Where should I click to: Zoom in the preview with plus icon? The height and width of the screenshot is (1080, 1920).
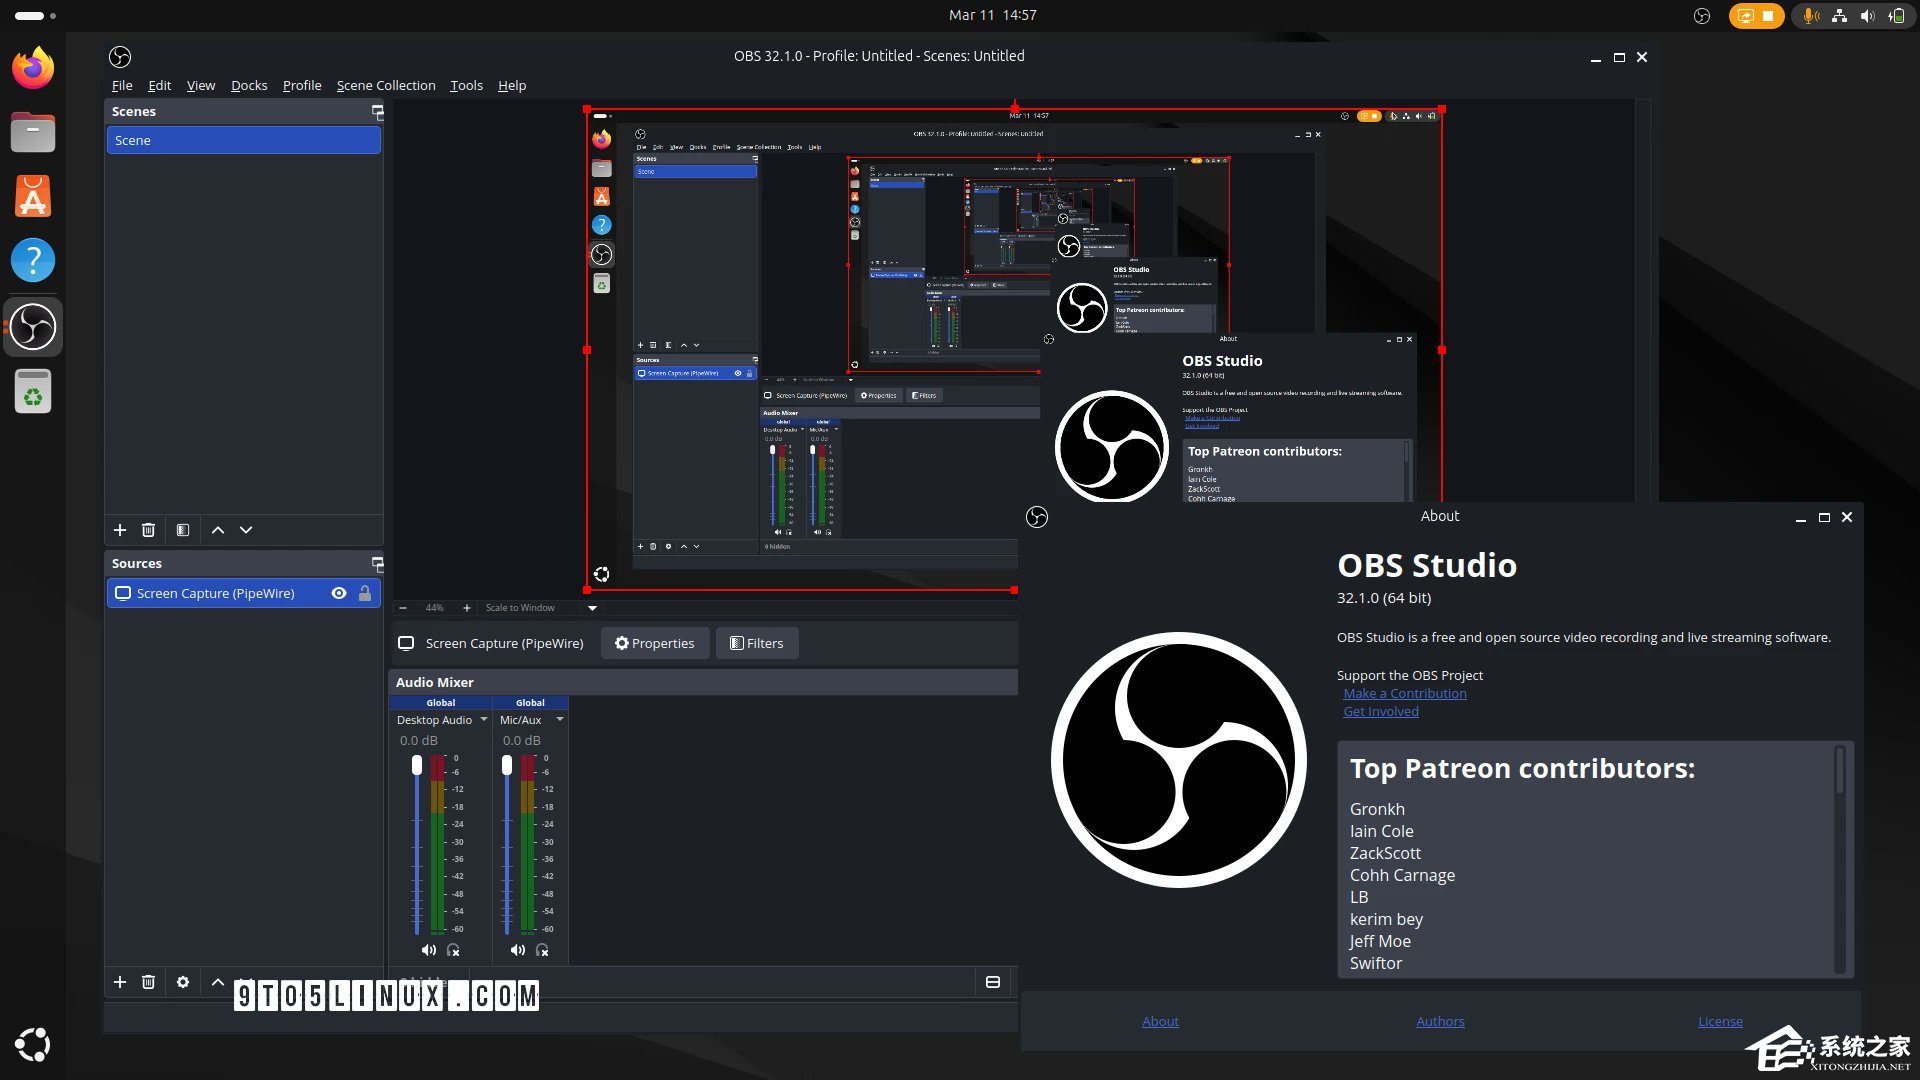click(x=466, y=608)
